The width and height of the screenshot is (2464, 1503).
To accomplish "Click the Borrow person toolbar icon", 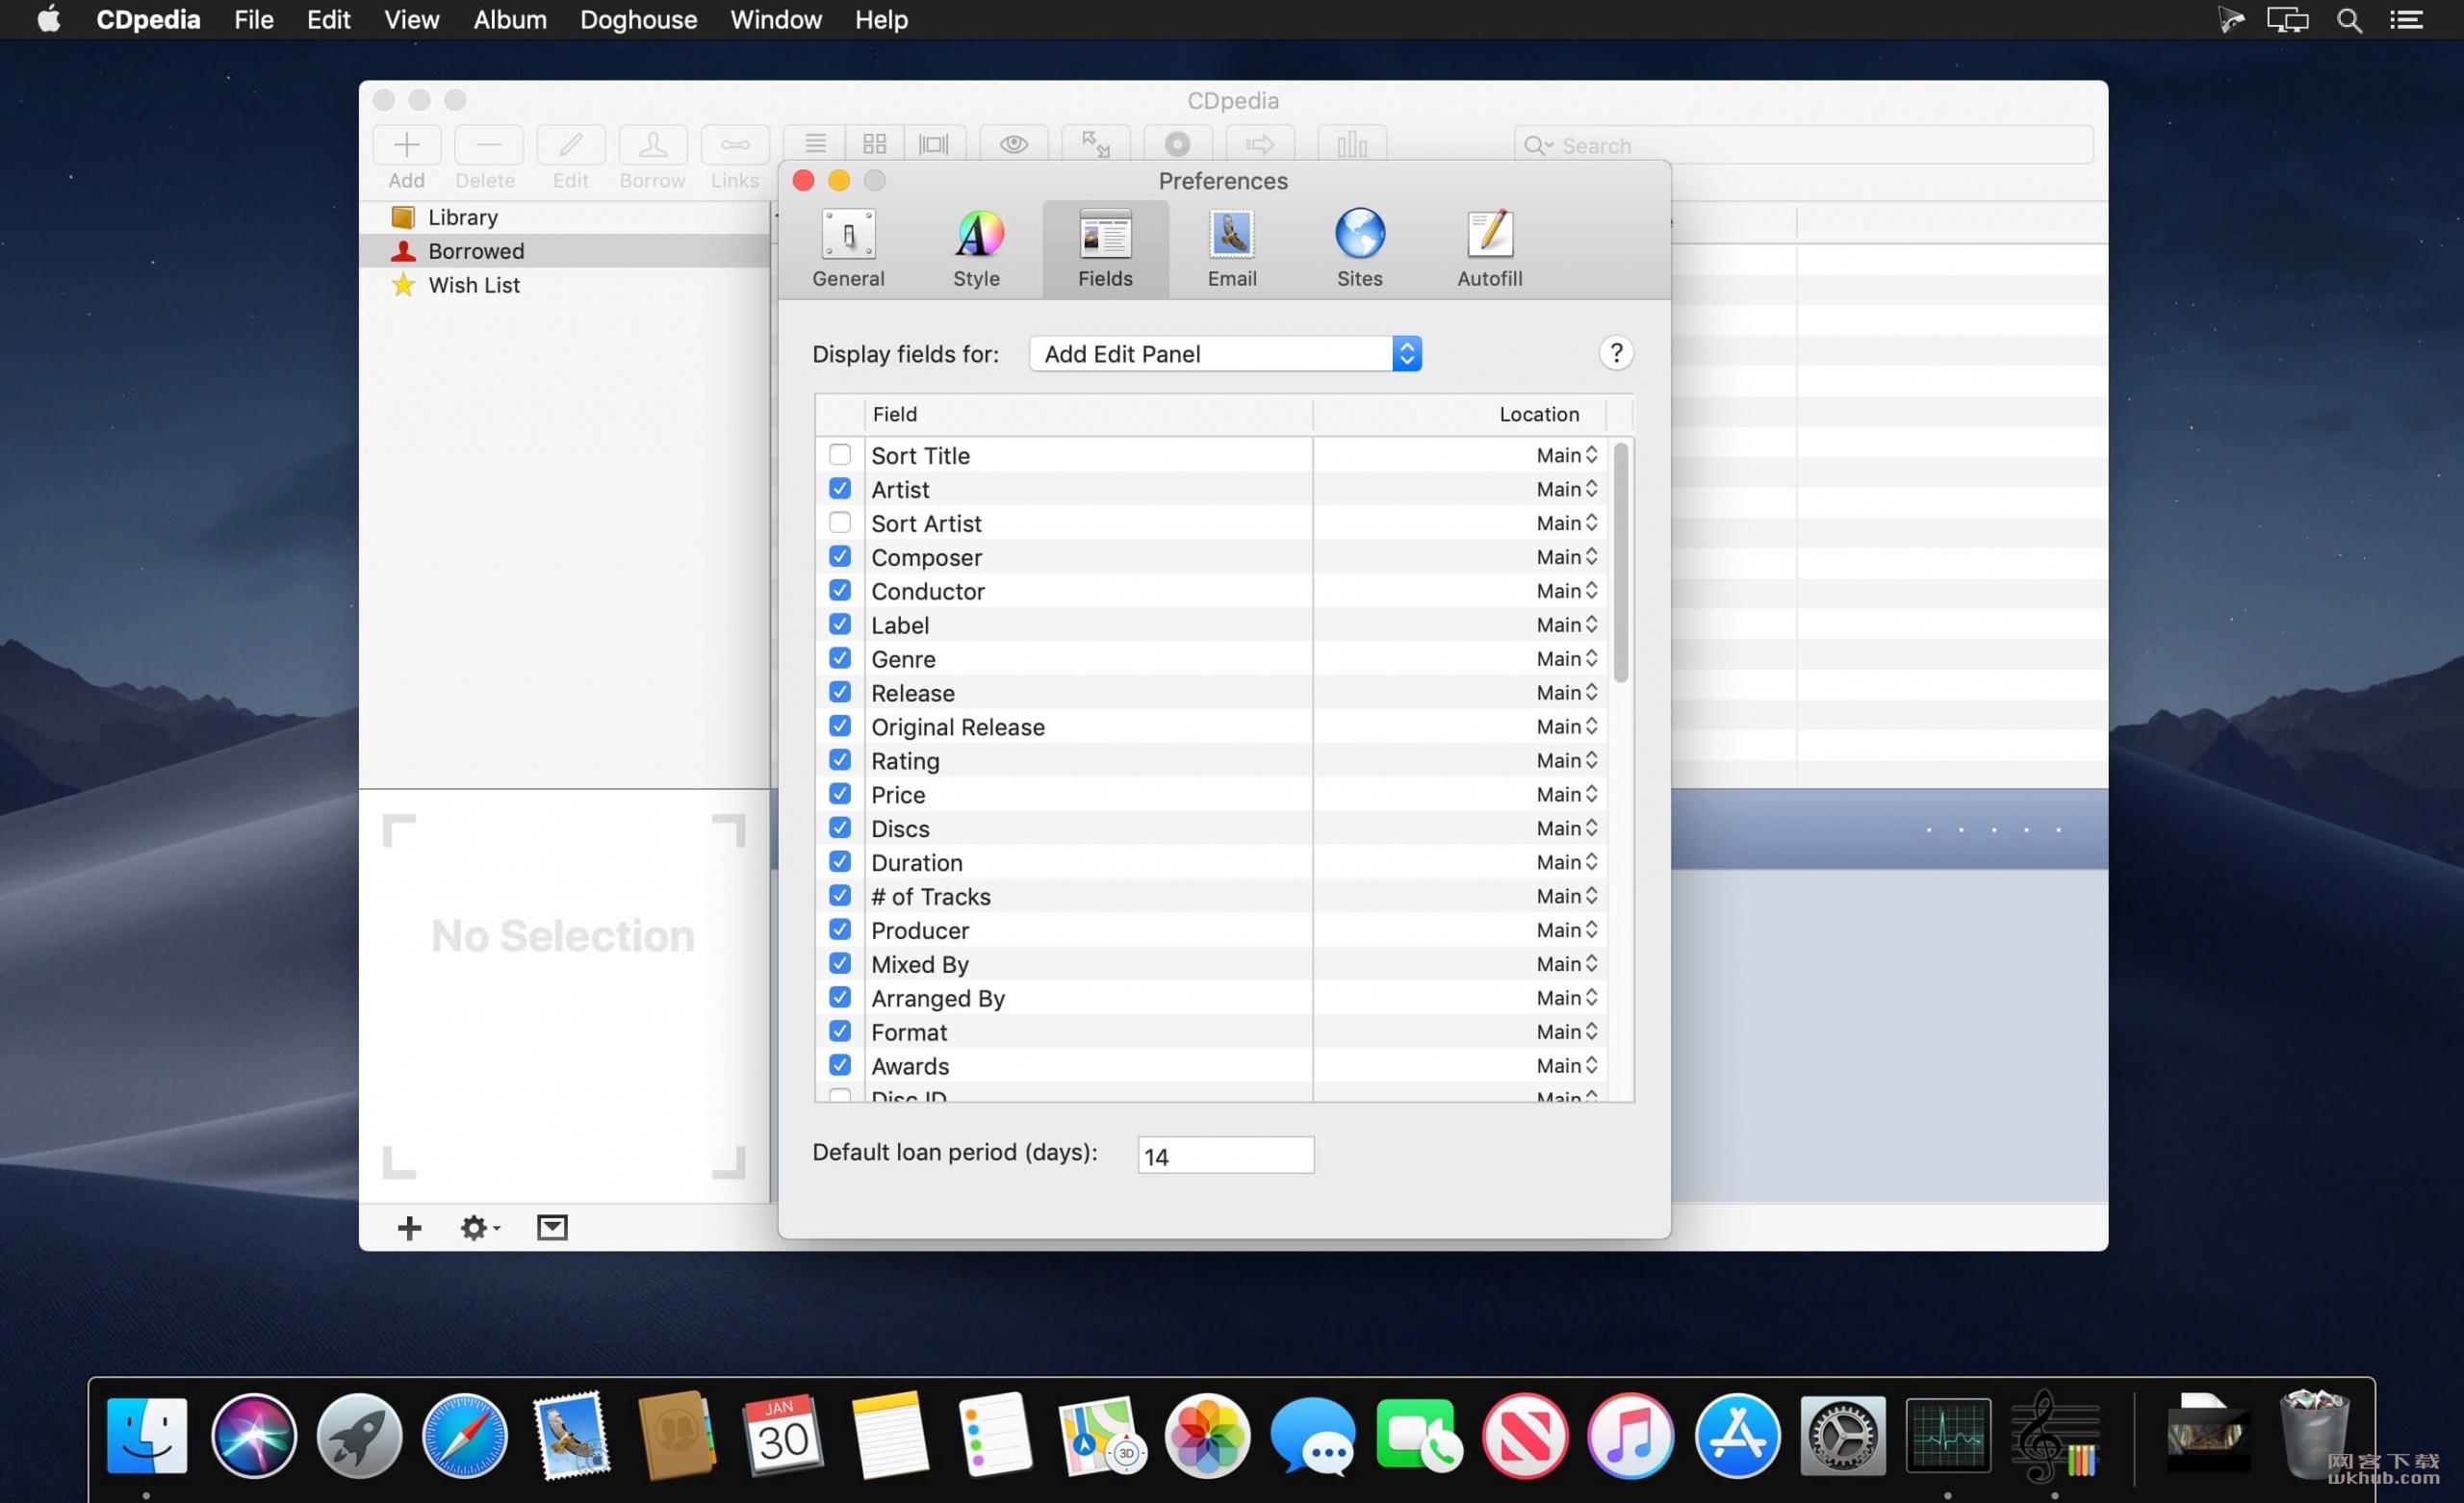I will [652, 145].
